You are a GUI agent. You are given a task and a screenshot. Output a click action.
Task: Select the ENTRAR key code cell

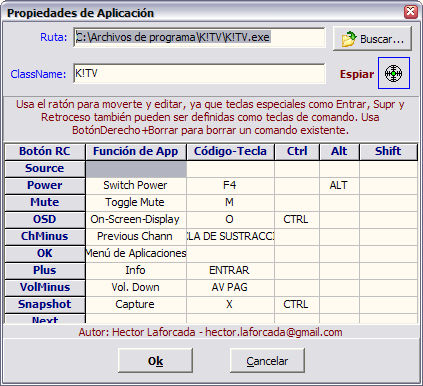pyautogui.click(x=230, y=271)
